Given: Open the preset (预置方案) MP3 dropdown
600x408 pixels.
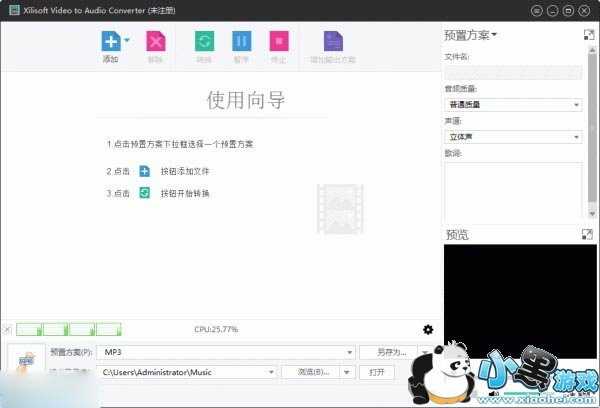Looking at the screenshot, I should tap(349, 352).
